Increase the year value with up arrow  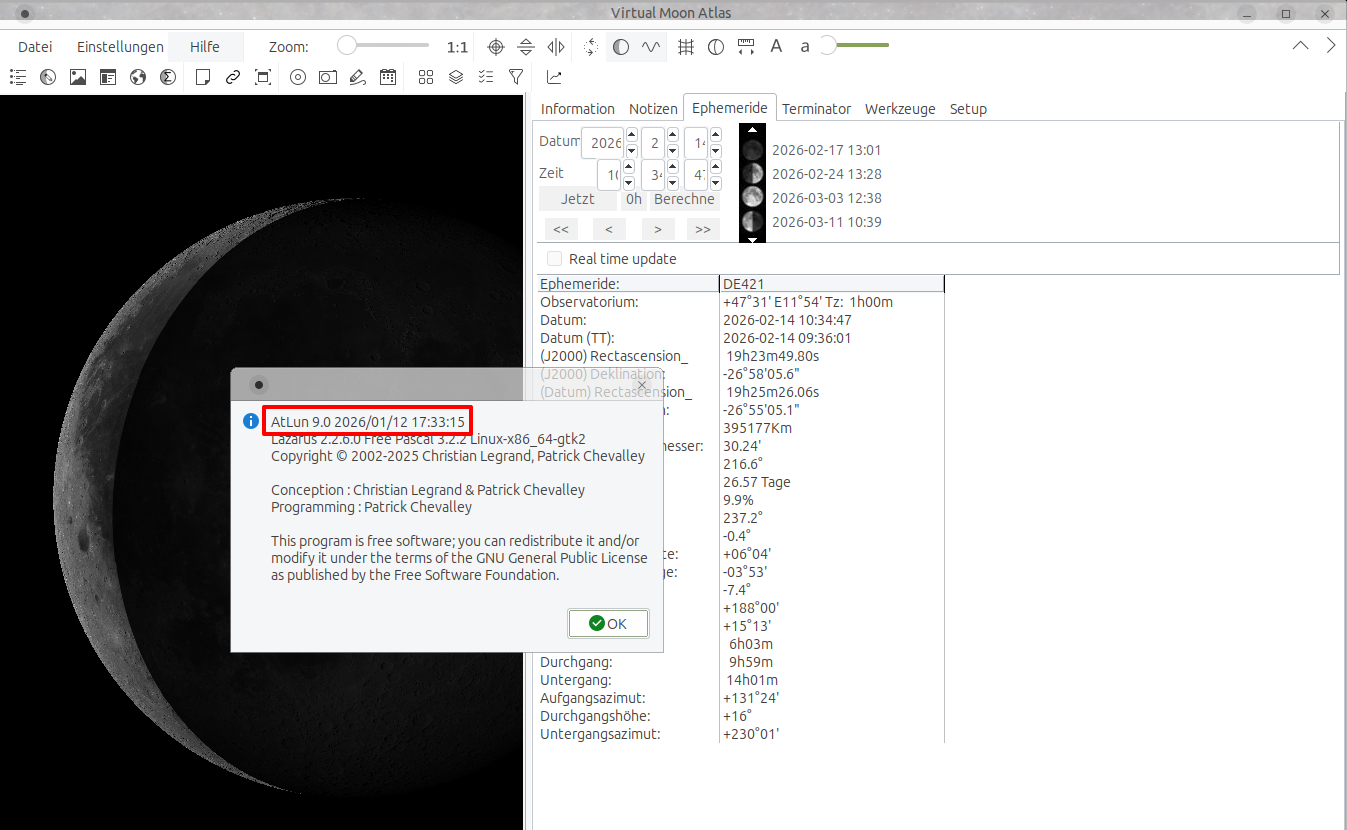[631, 136]
